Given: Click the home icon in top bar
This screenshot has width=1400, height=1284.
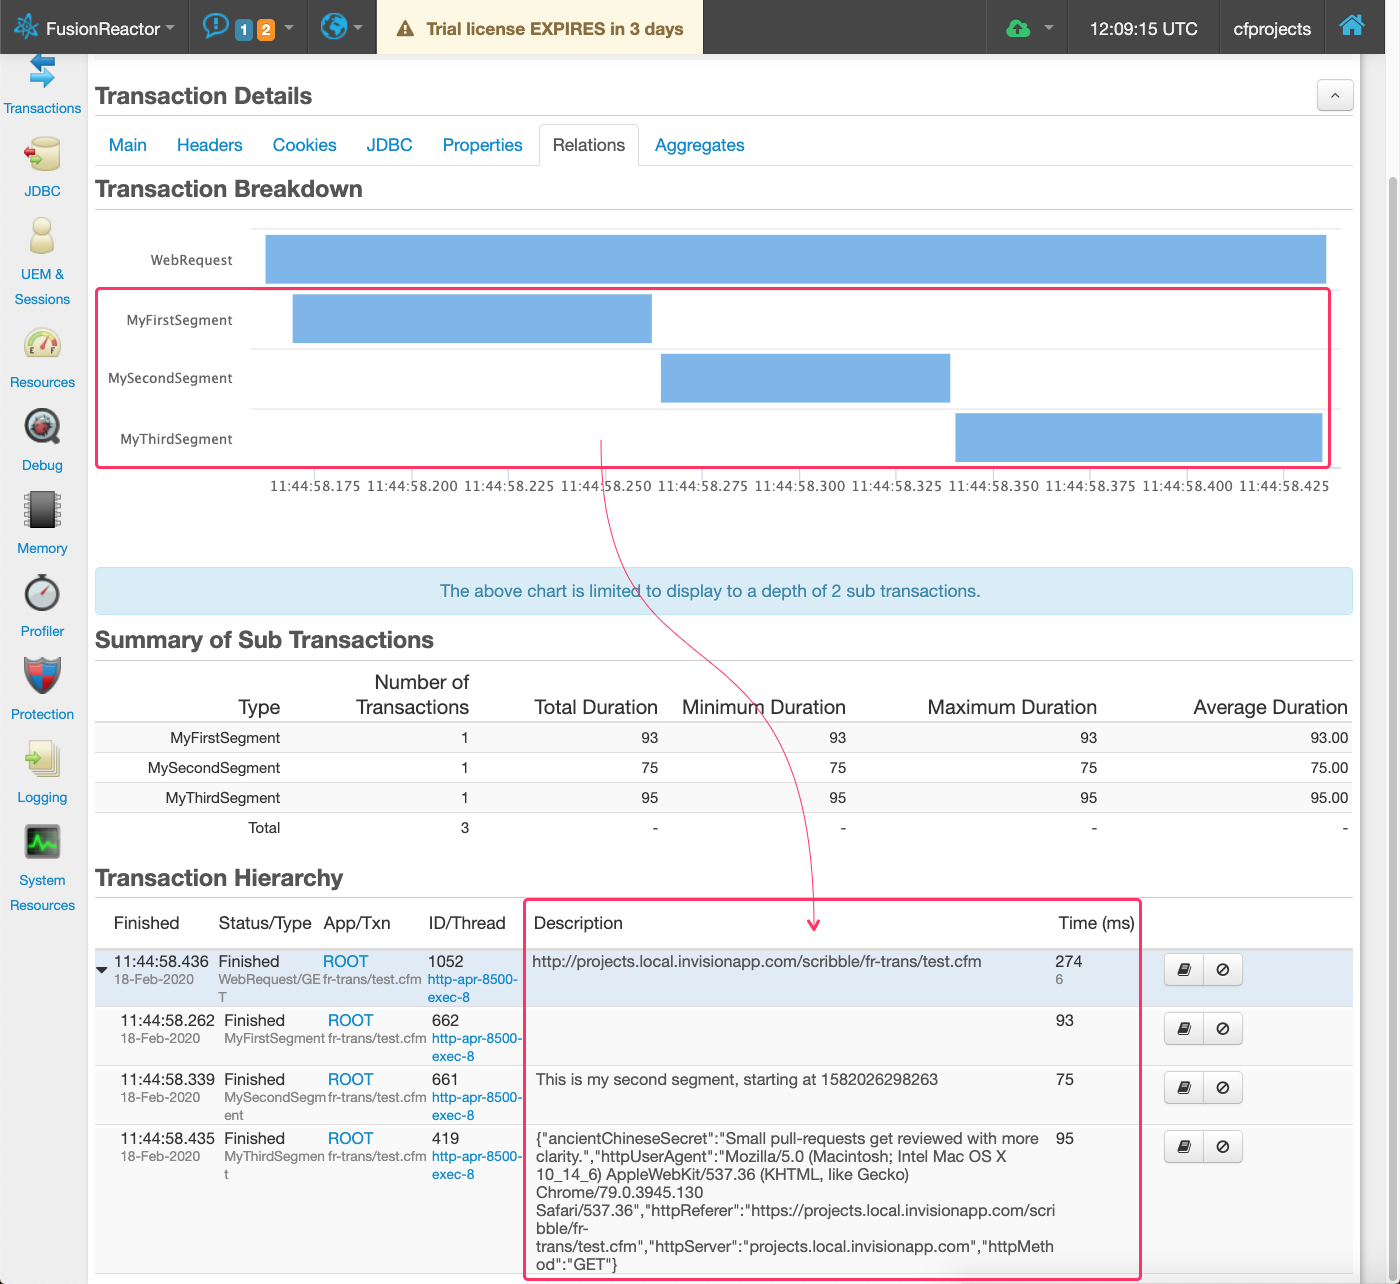Looking at the screenshot, I should click(1352, 27).
